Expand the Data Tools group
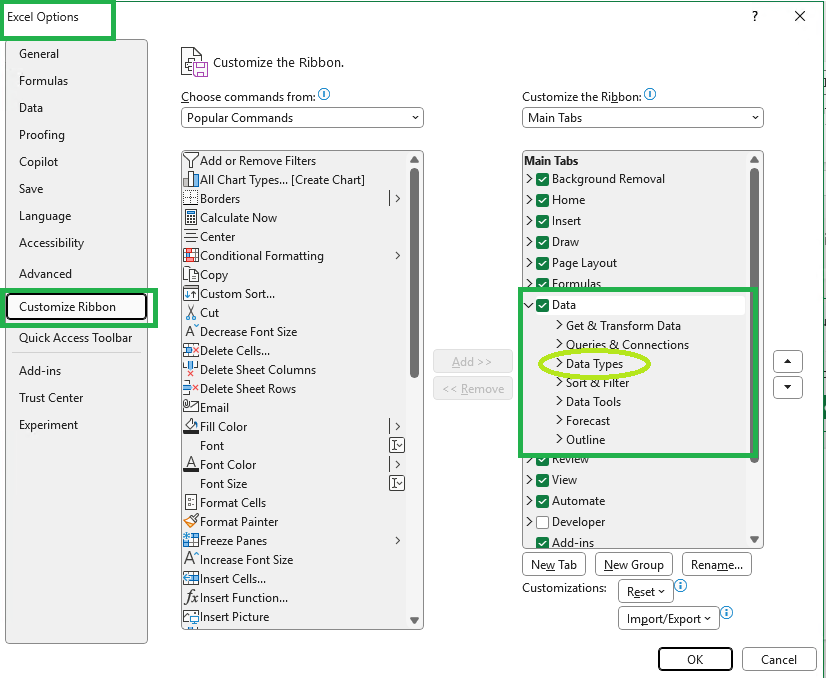This screenshot has width=827, height=682. pyautogui.click(x=560, y=401)
